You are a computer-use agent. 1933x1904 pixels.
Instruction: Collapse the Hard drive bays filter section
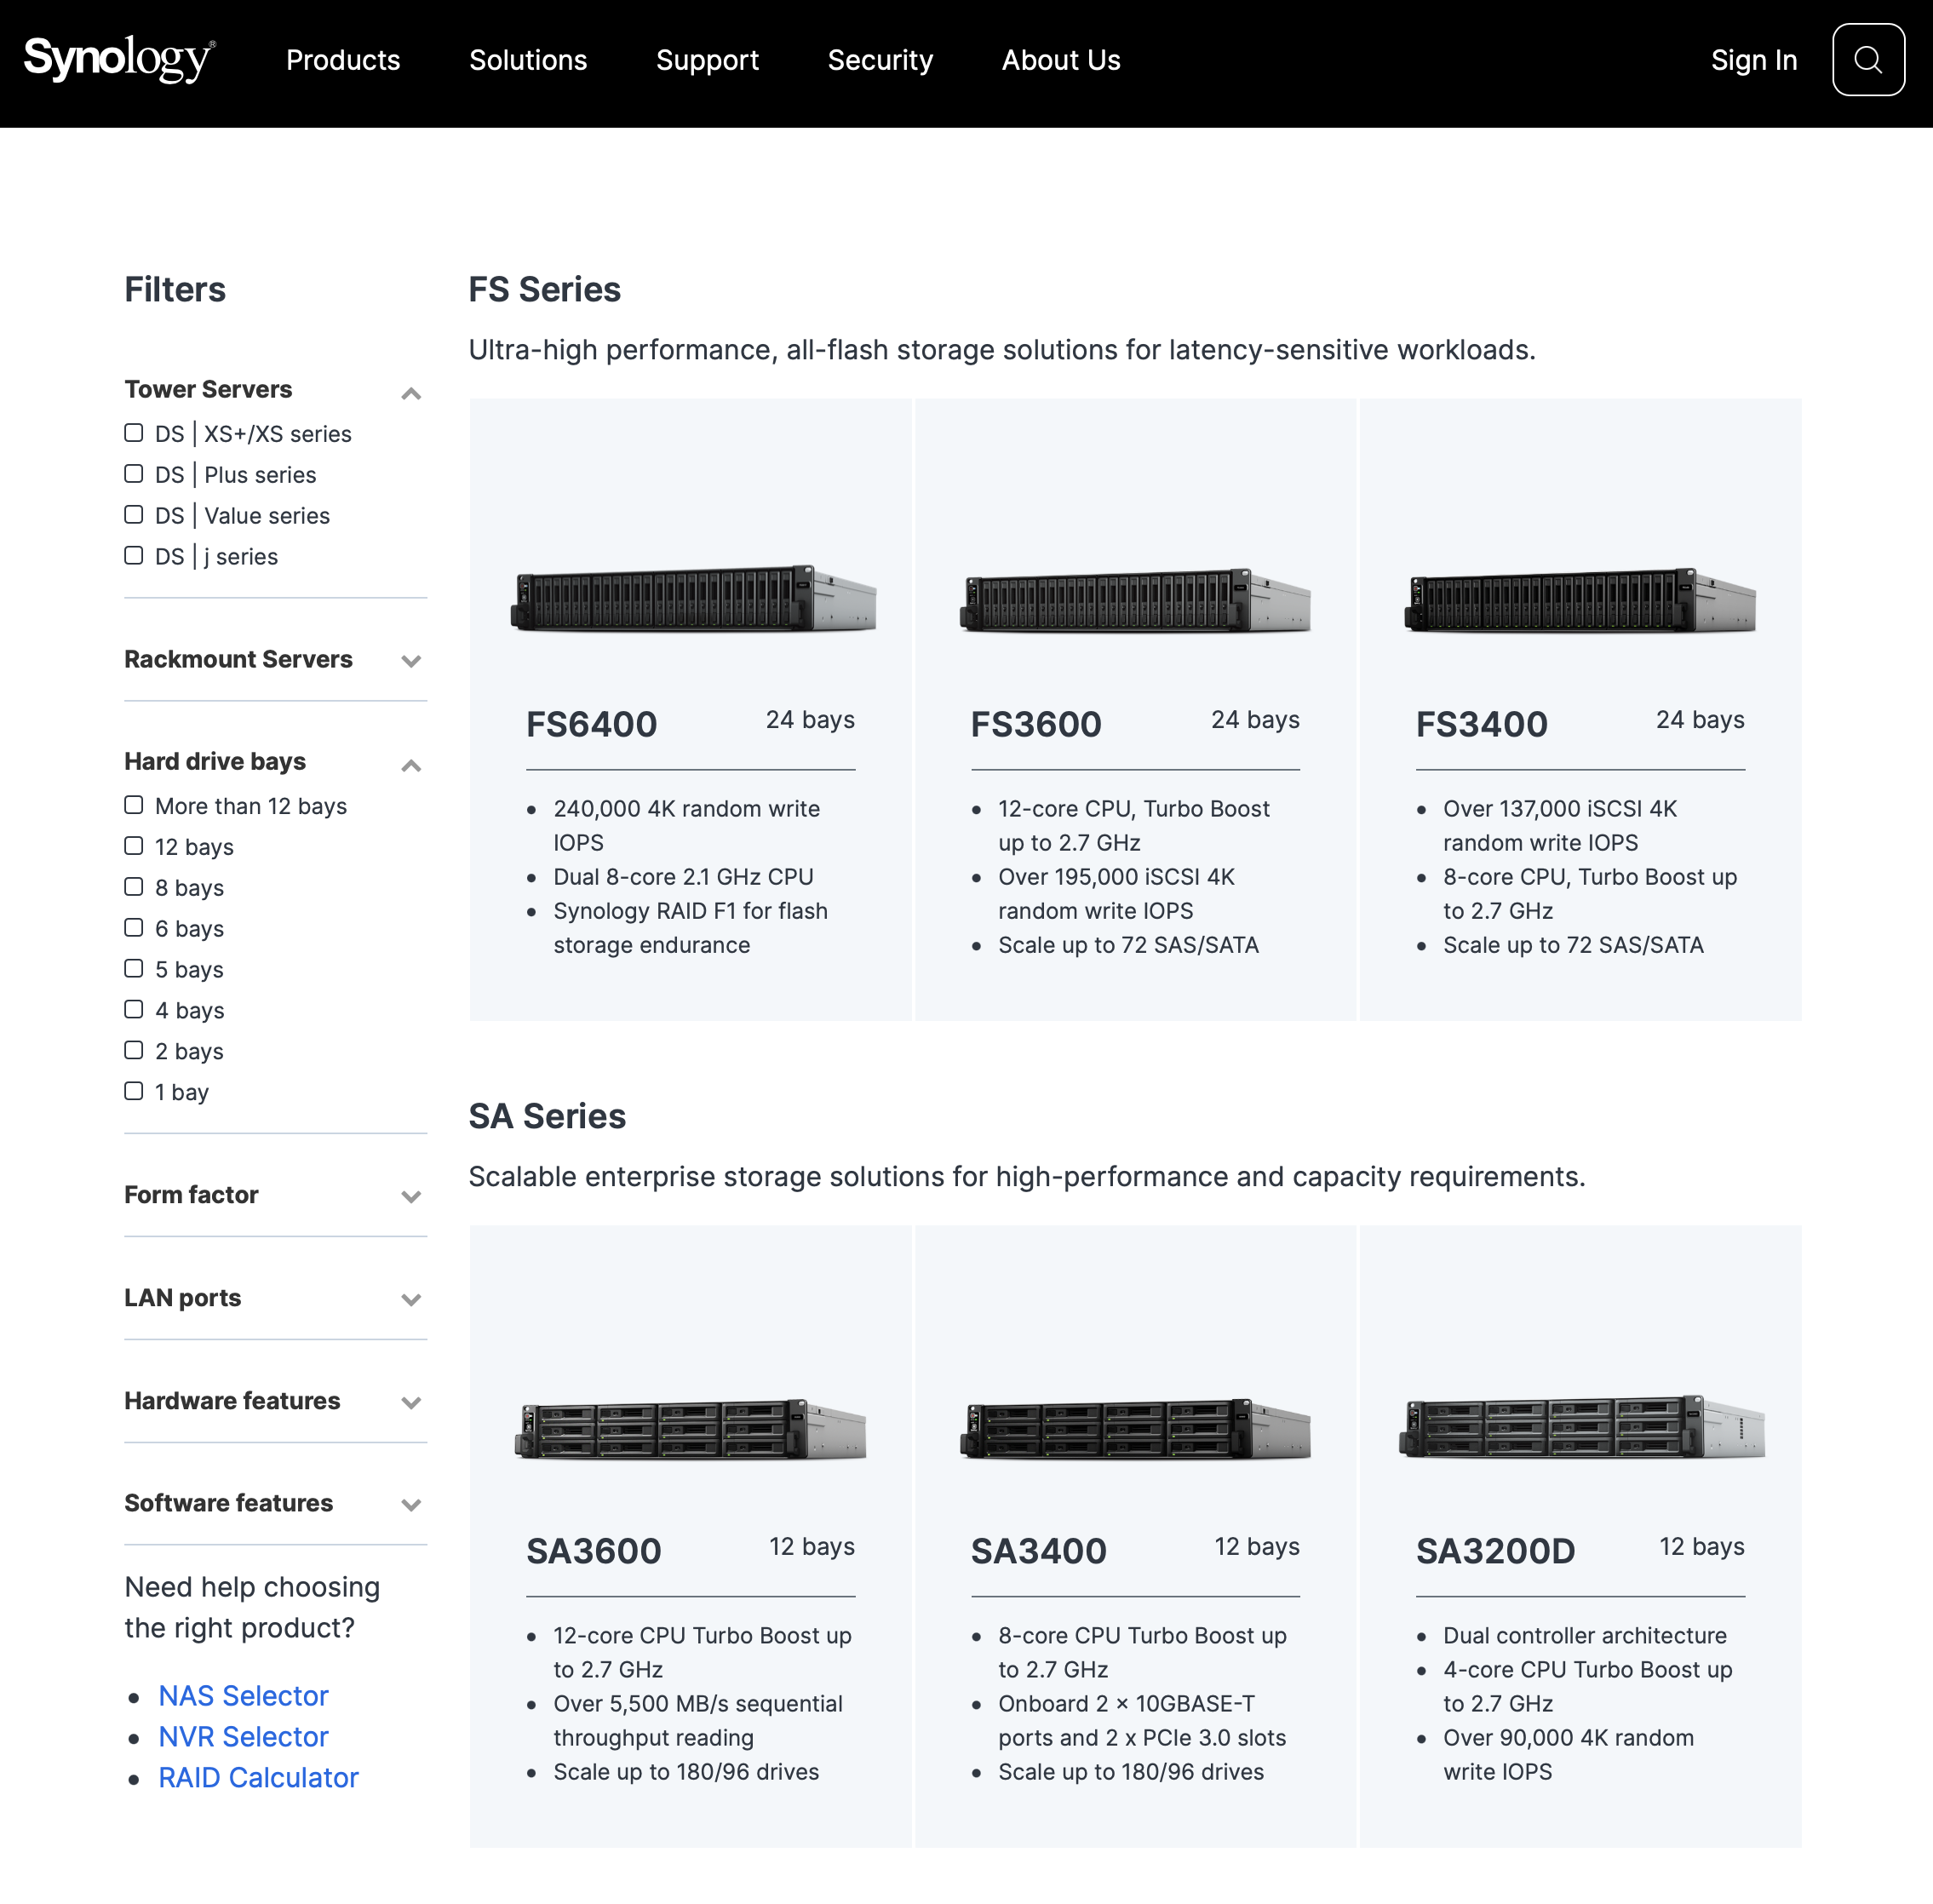click(410, 765)
